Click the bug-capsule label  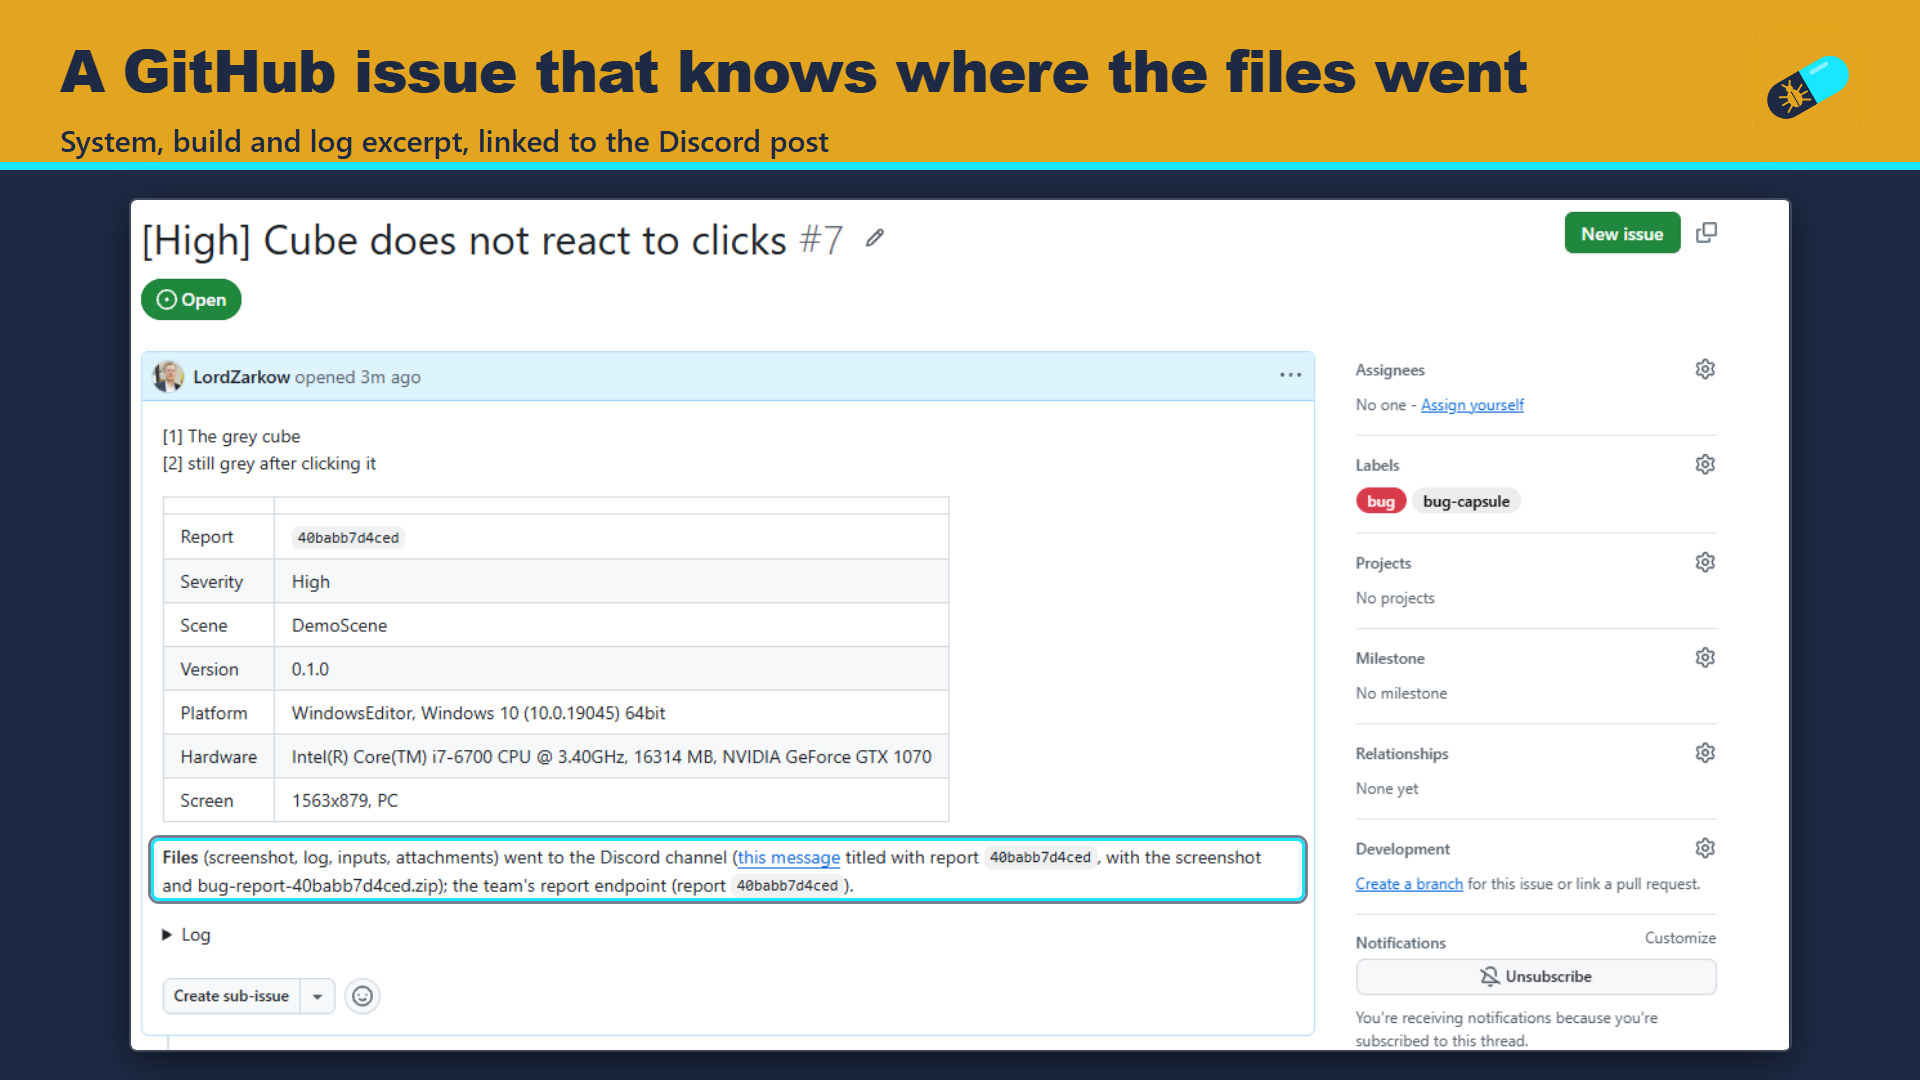point(1466,501)
